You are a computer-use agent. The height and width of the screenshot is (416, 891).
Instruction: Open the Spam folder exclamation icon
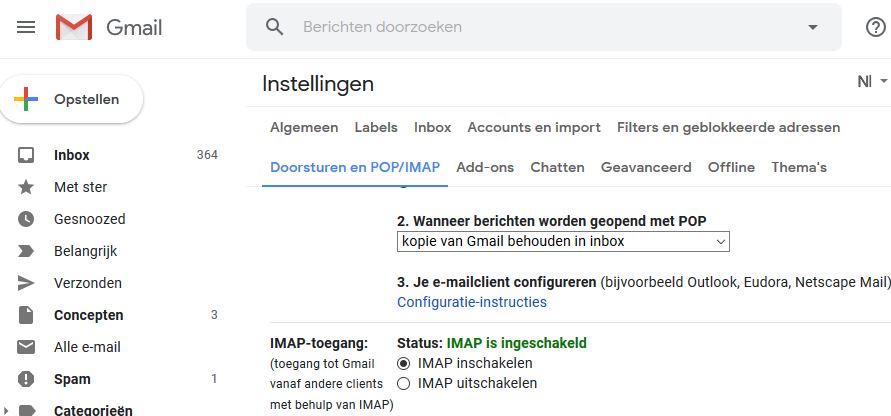26,379
